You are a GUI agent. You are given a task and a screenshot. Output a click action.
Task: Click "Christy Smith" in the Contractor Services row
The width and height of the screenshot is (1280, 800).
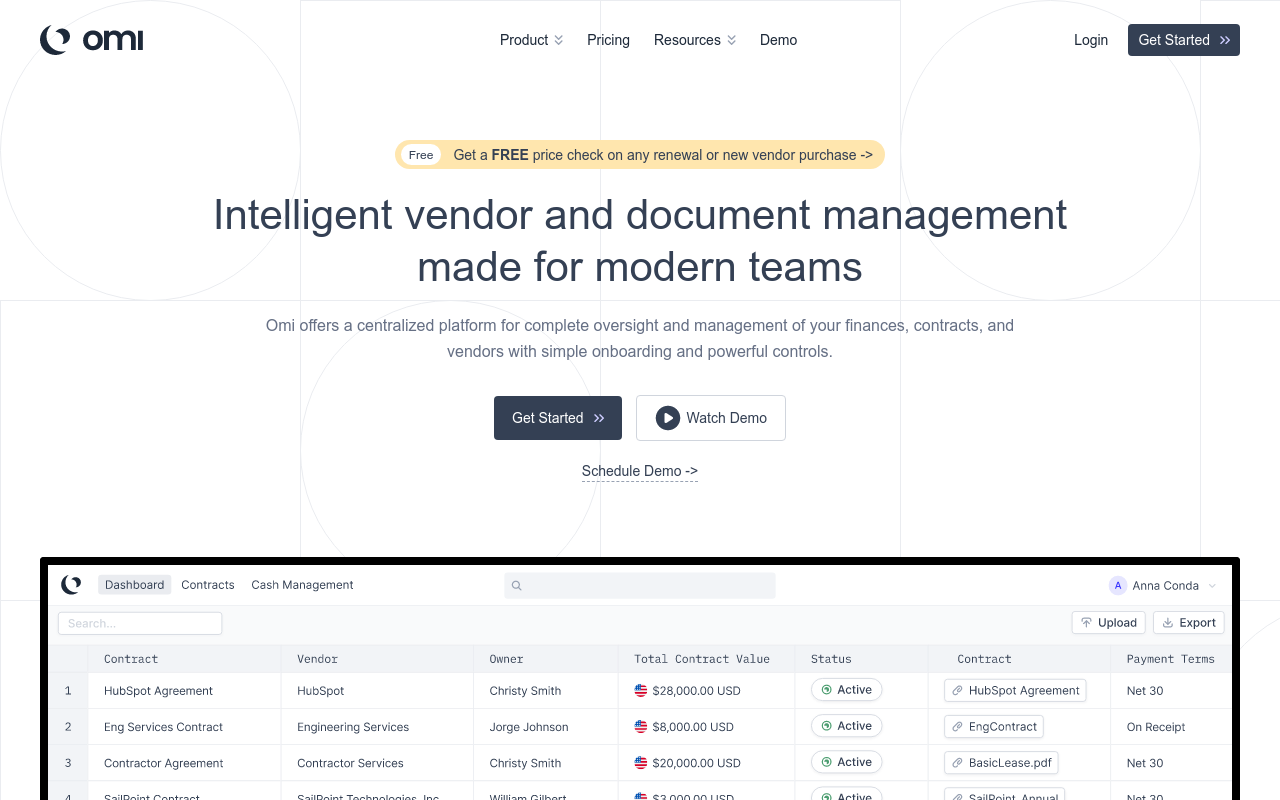click(x=525, y=763)
